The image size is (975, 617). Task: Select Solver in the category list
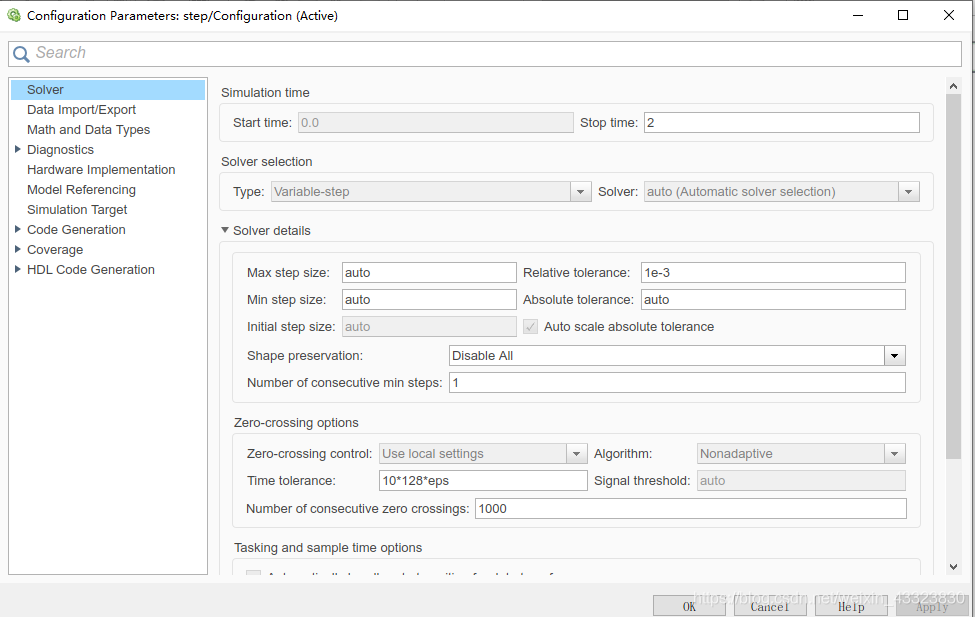point(108,90)
